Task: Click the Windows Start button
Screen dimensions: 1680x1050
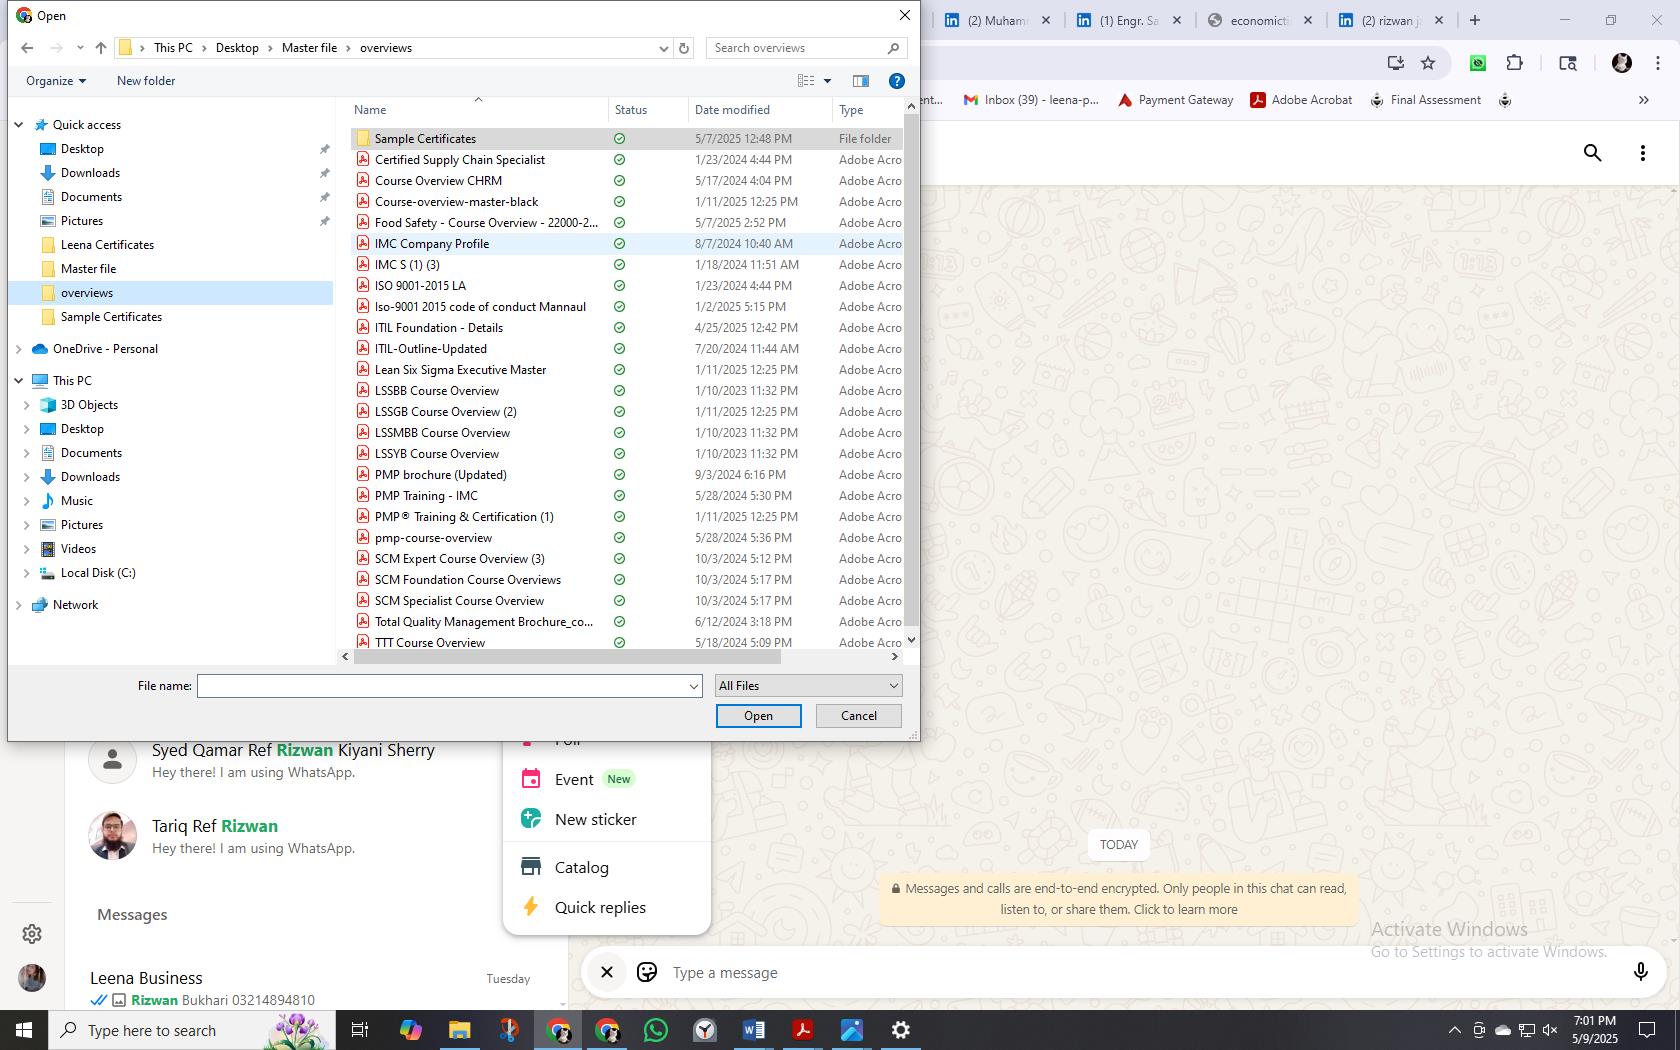Action: pyautogui.click(x=24, y=1030)
